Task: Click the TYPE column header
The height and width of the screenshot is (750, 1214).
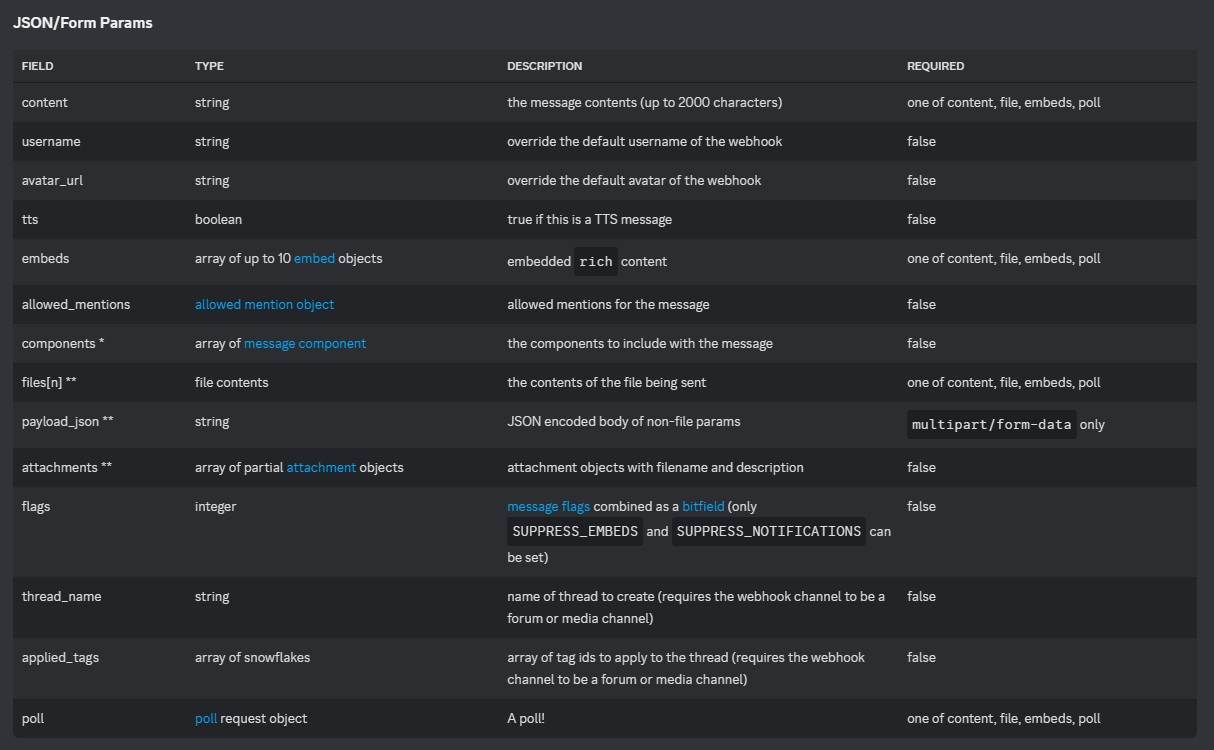Action: point(209,66)
